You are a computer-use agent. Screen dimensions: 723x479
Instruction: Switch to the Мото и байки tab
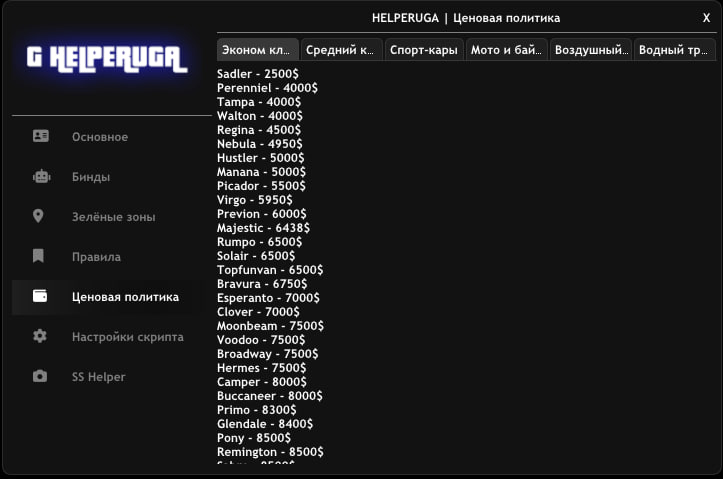(x=507, y=50)
